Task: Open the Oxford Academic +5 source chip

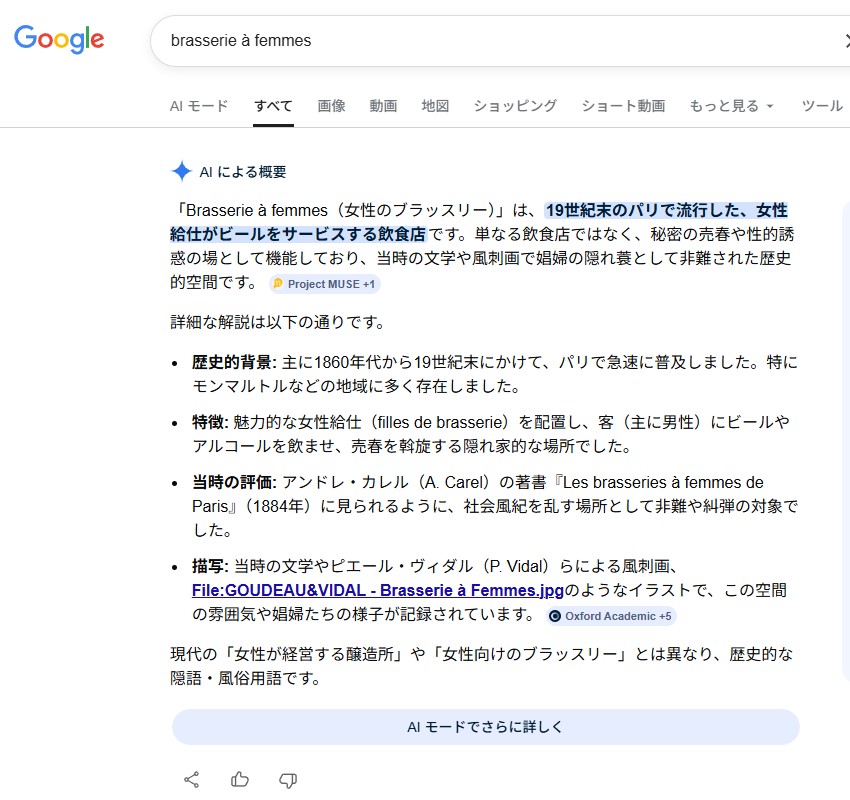Action: coord(610,616)
